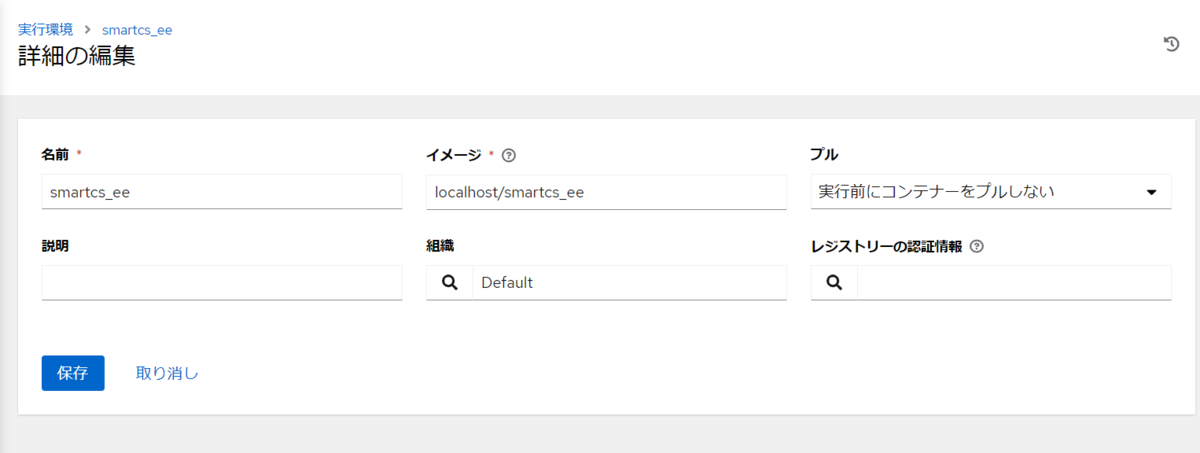Save changes with 保存 button
This screenshot has width=1200, height=453.
tap(73, 373)
